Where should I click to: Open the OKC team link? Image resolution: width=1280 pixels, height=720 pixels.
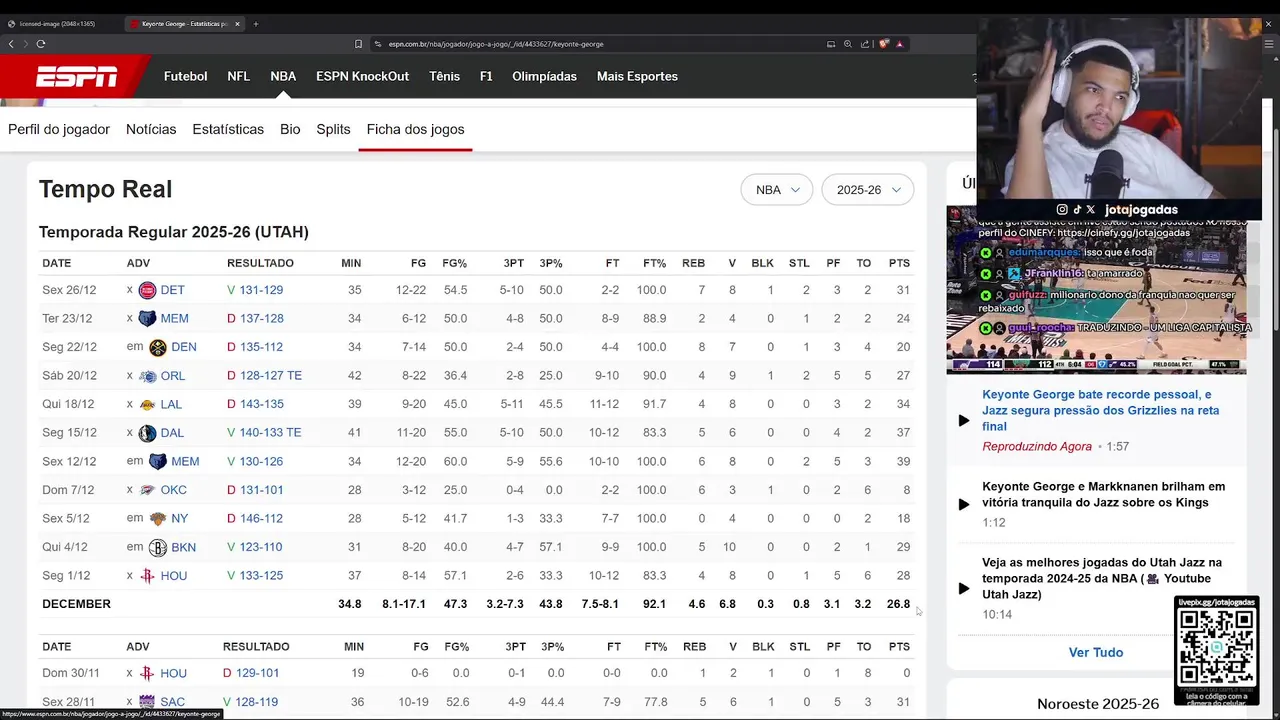point(174,490)
